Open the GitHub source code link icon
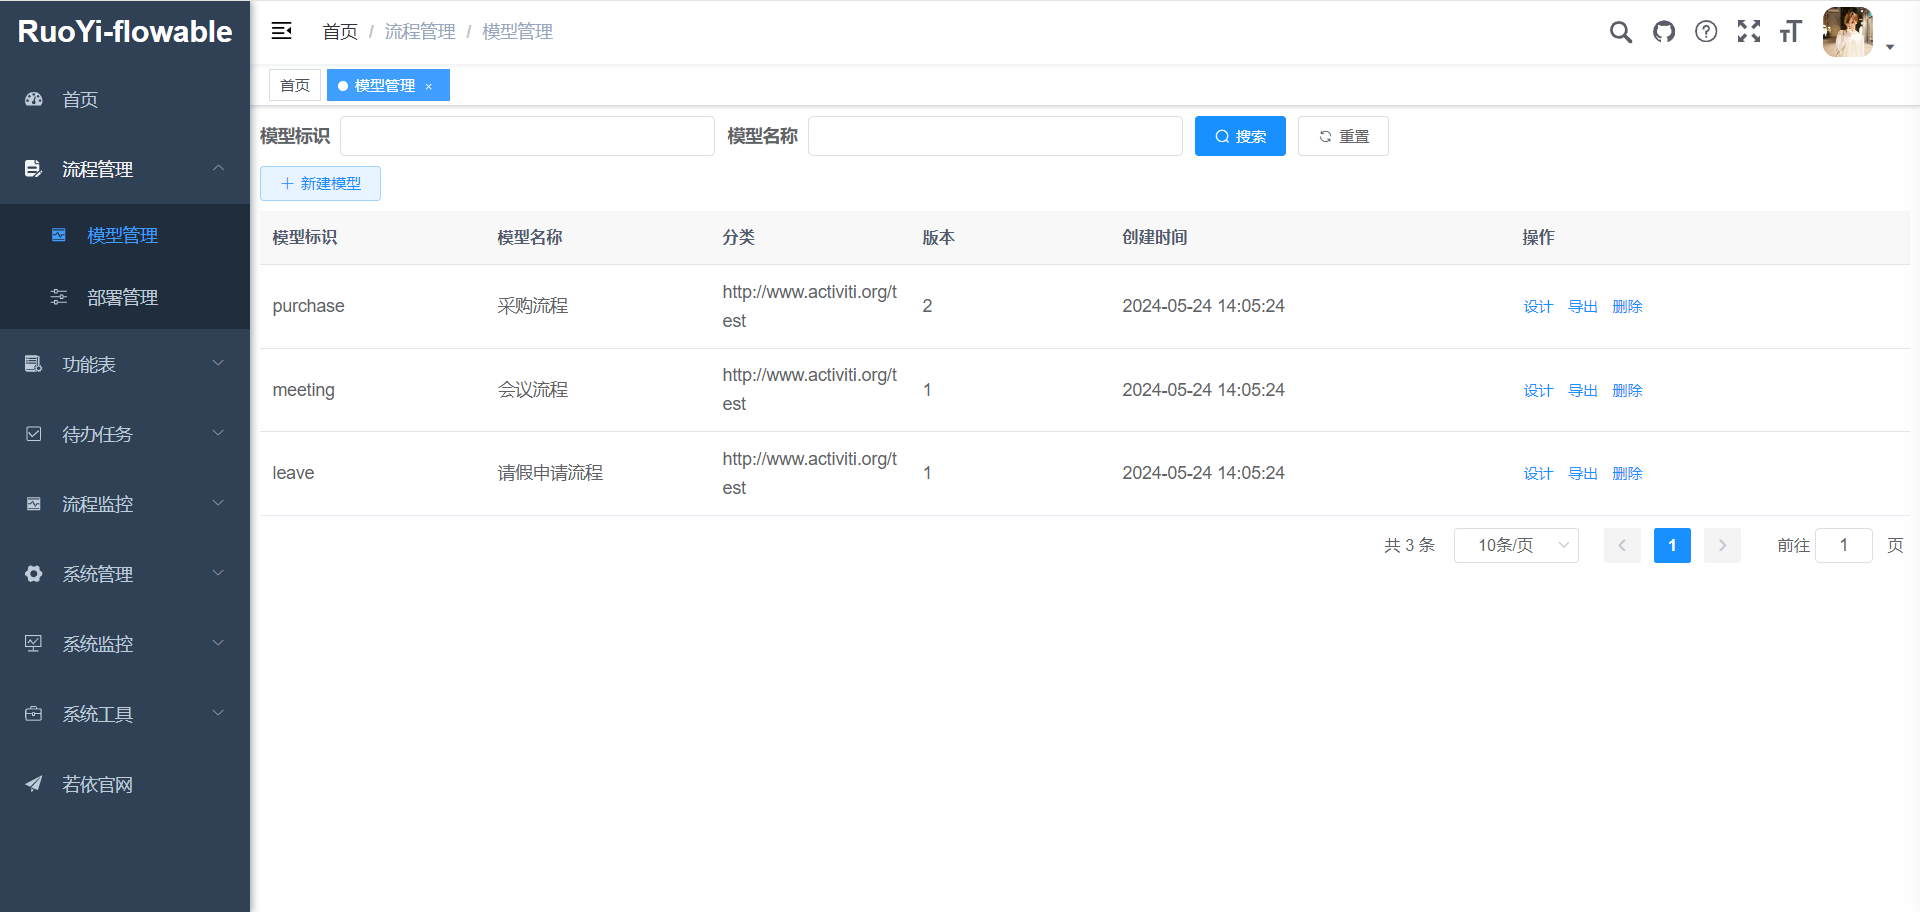 click(1663, 31)
